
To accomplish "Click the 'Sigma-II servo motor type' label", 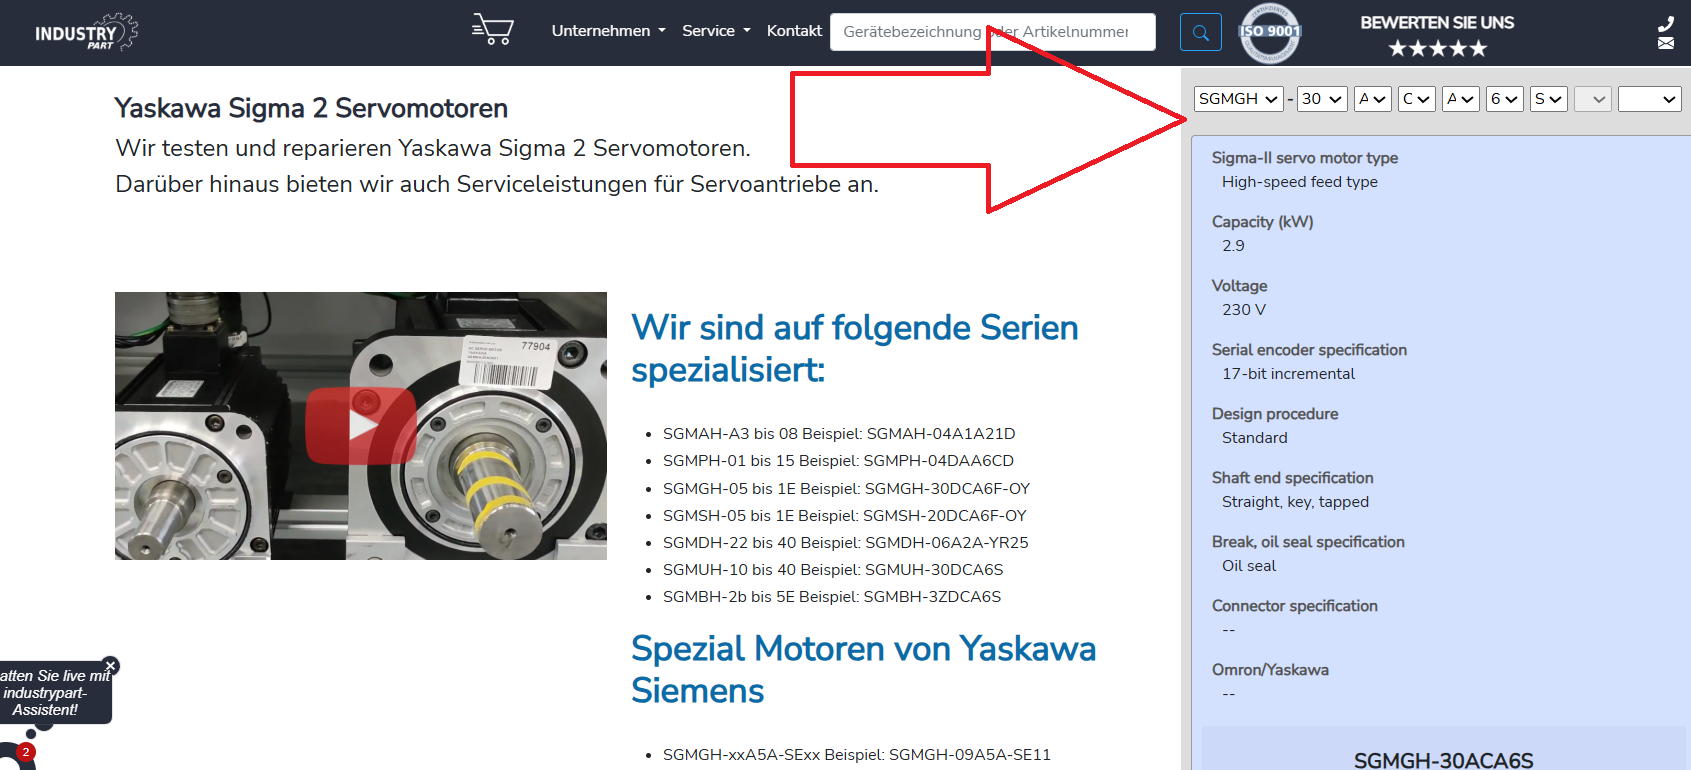I will [x=1305, y=158].
